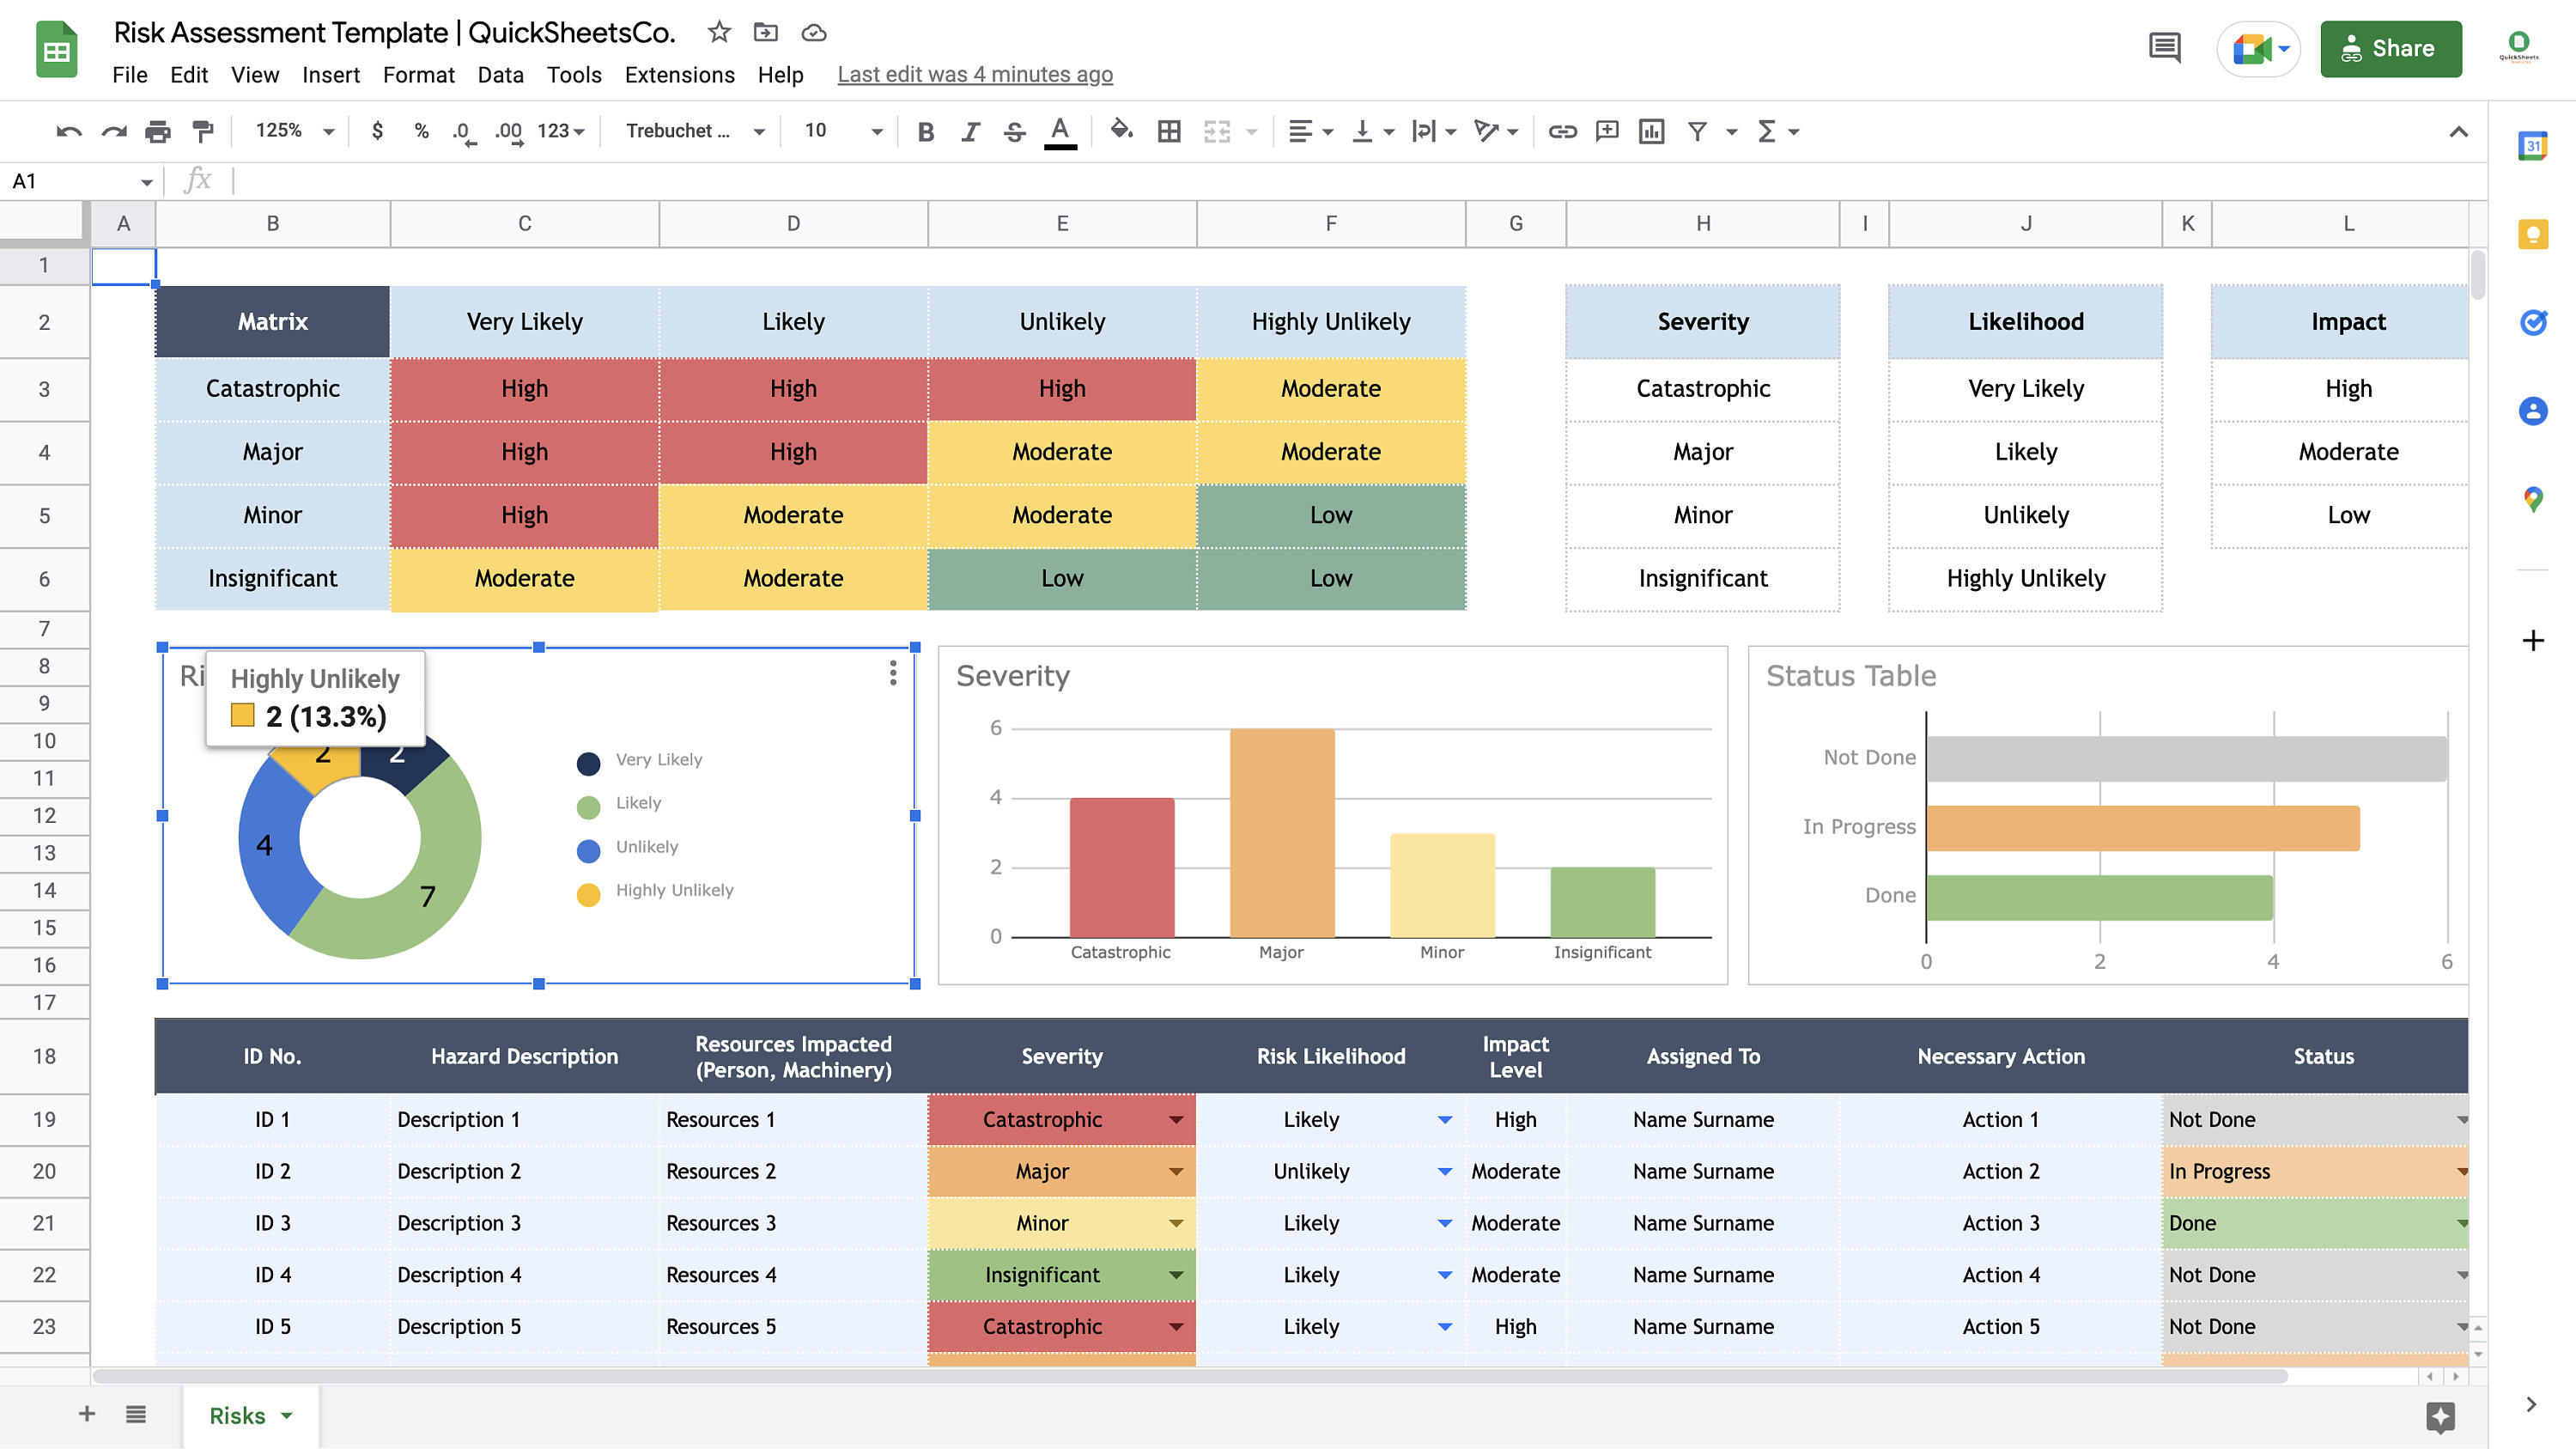Click the Share button

point(2390,48)
